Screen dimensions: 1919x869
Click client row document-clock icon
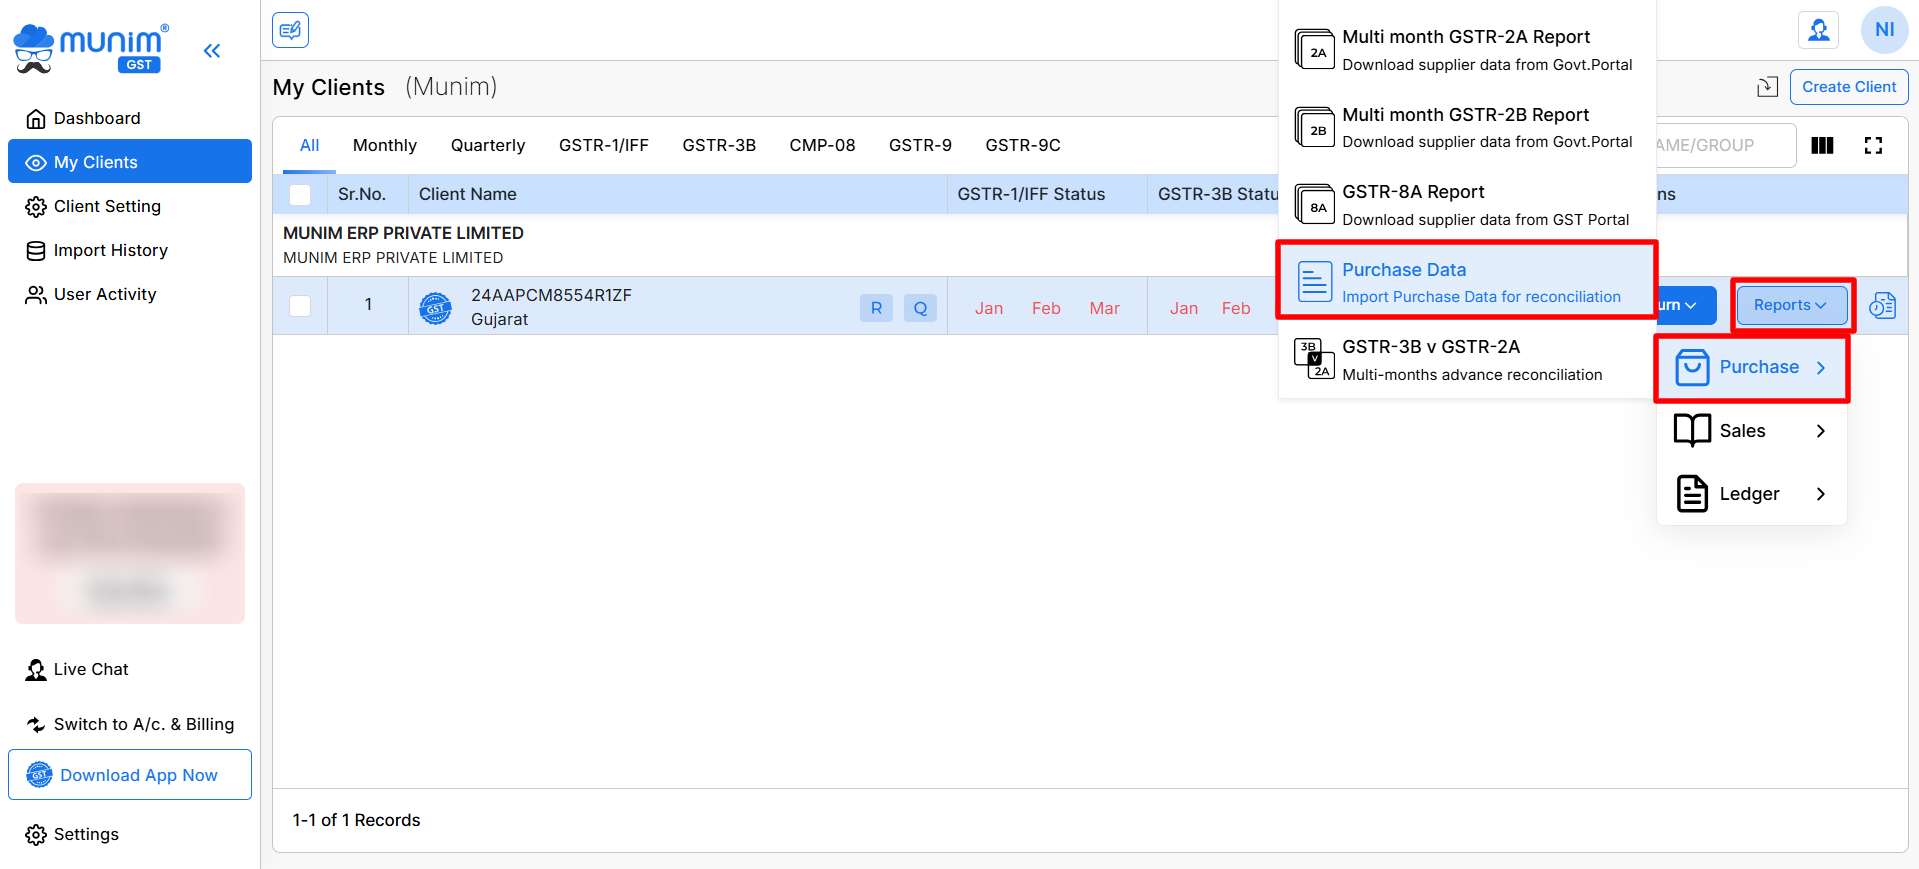pos(1882,306)
